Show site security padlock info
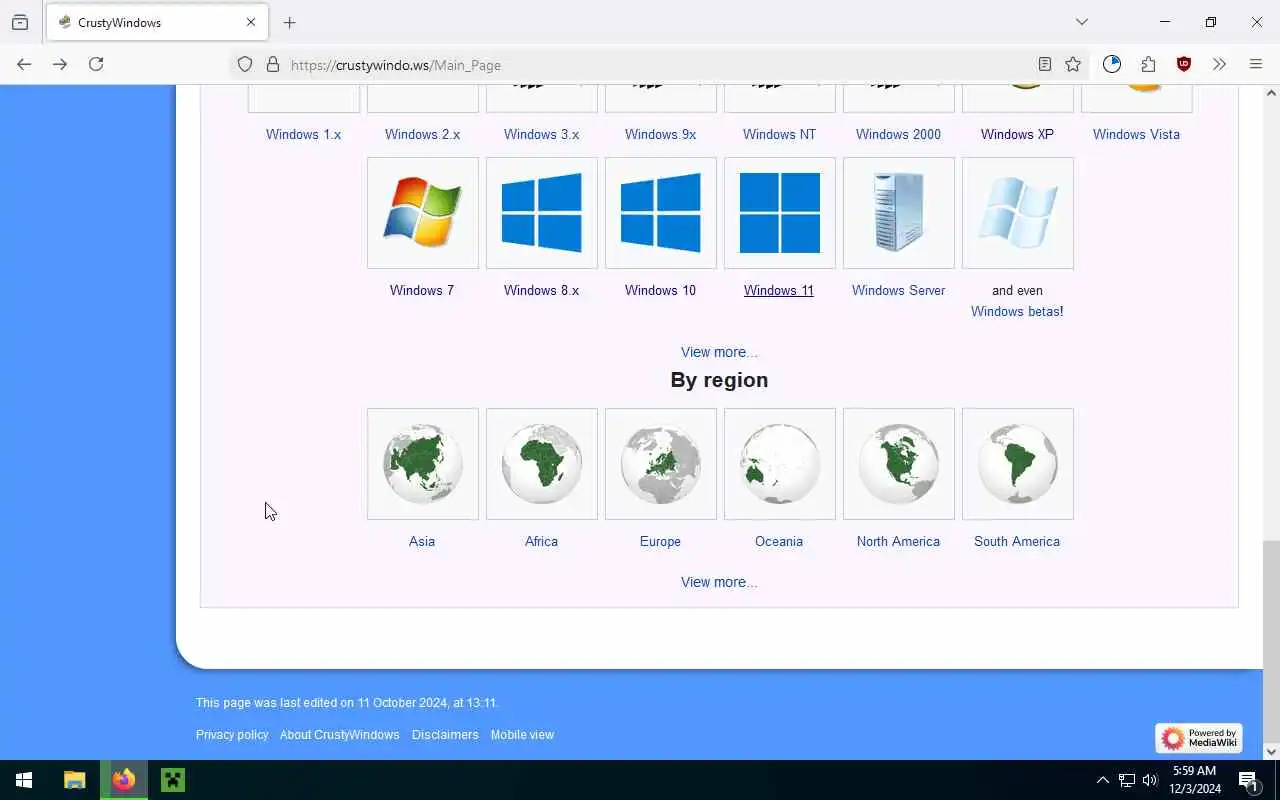The image size is (1280, 800). [x=272, y=64]
